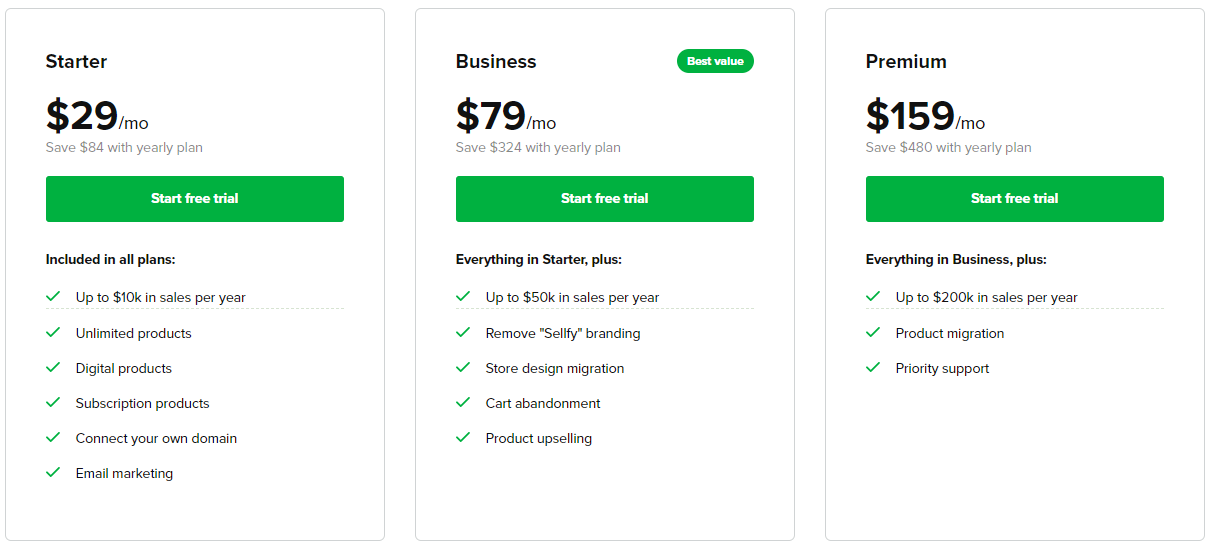Click 'Up to $200k in sales per year'

tap(987, 297)
